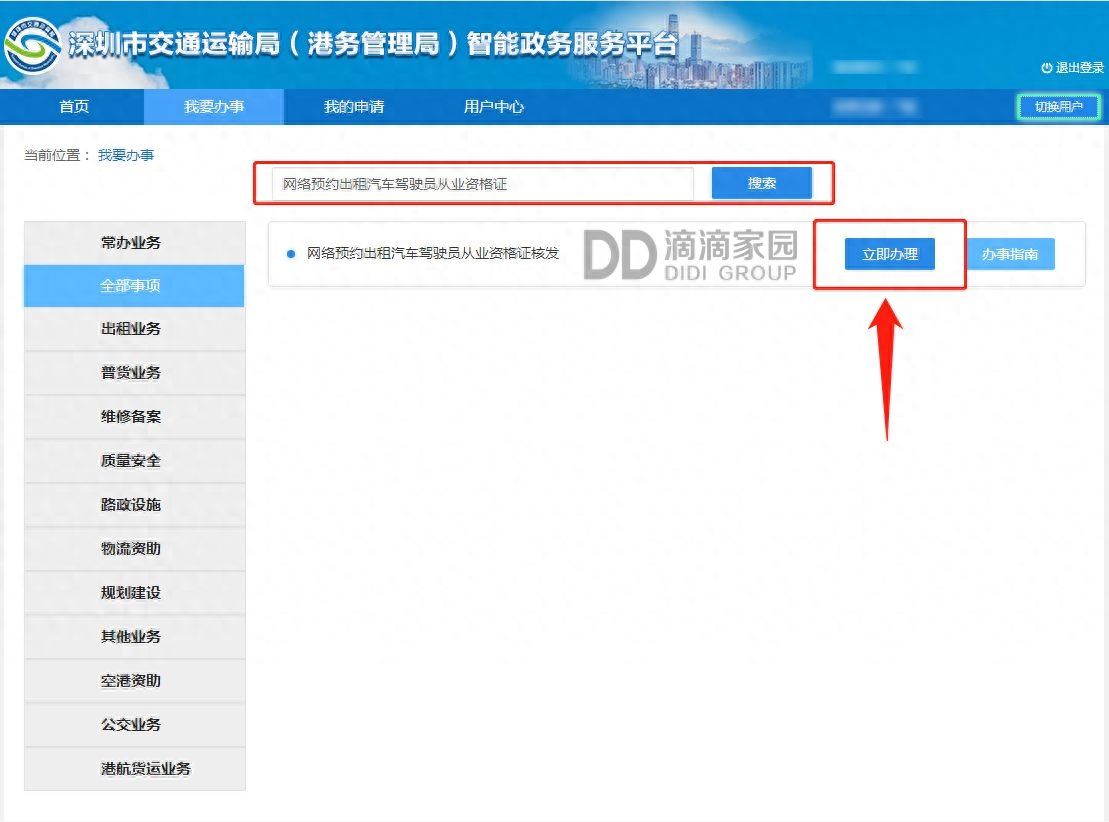Open the 公交业务 category
Image resolution: width=1109 pixels, height=822 pixels.
(134, 724)
